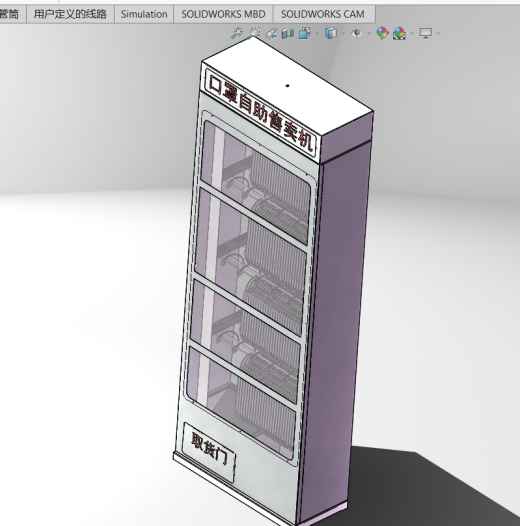520x526 pixels.
Task: Click the Display Style icon
Action: pyautogui.click(x=331, y=33)
